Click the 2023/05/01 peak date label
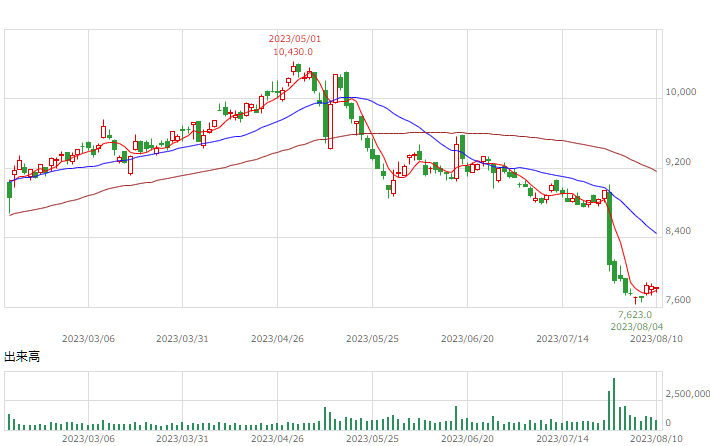 pyautogui.click(x=294, y=39)
